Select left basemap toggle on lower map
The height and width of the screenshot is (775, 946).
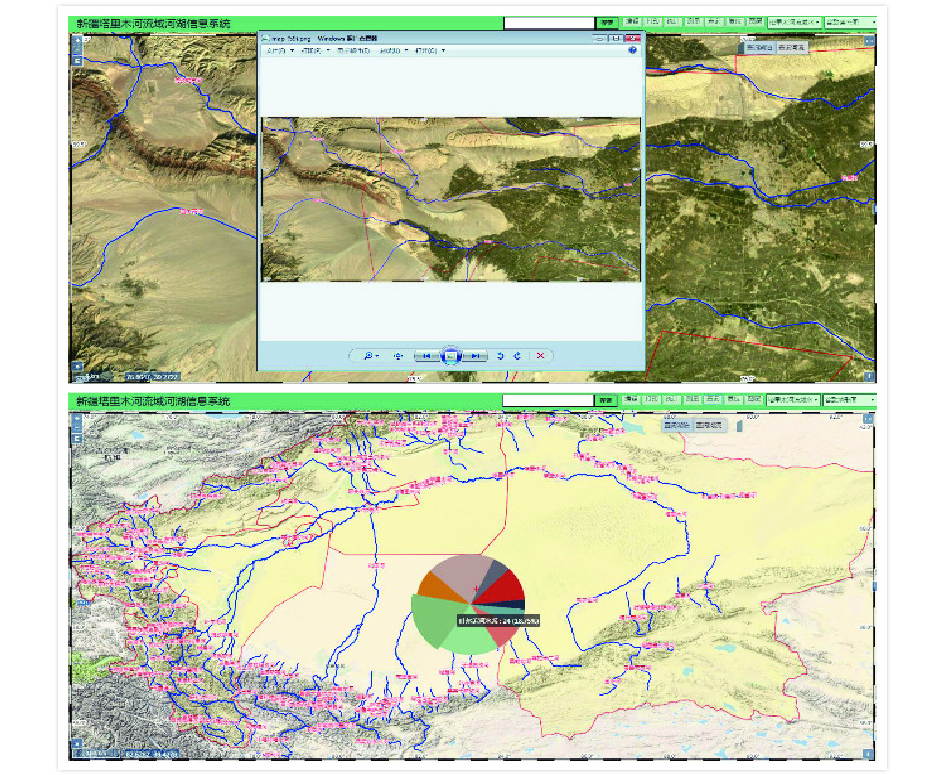point(678,425)
